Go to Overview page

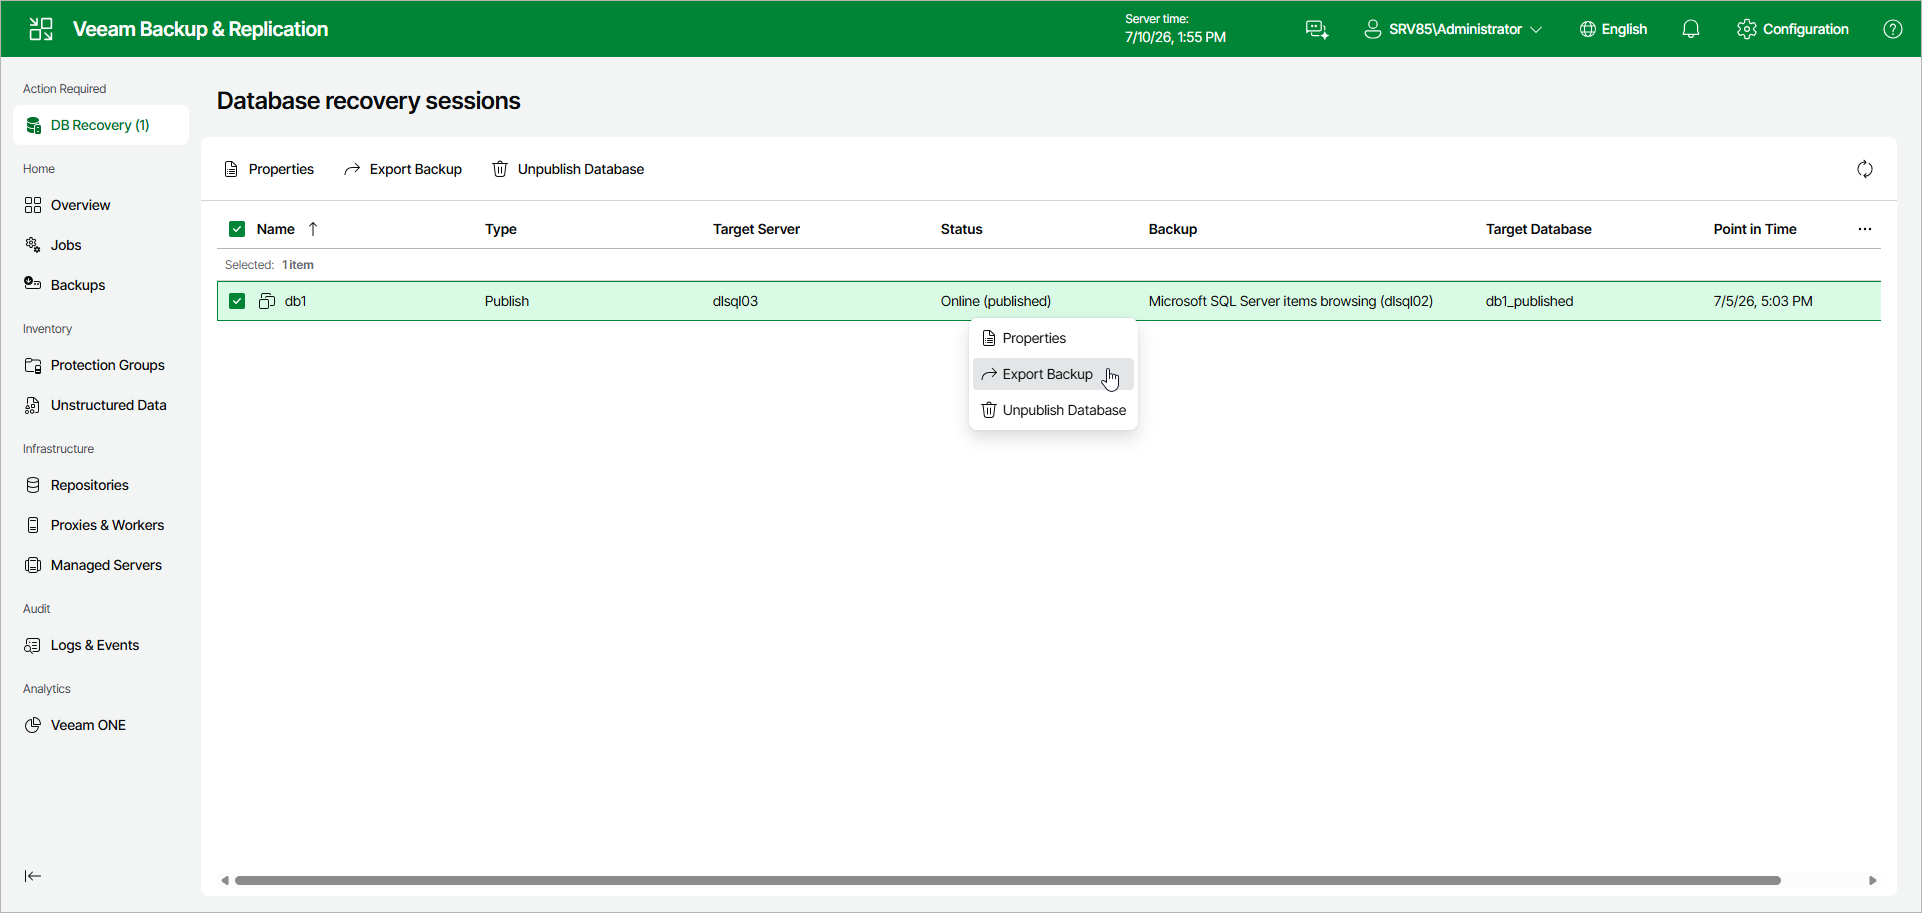(101, 205)
